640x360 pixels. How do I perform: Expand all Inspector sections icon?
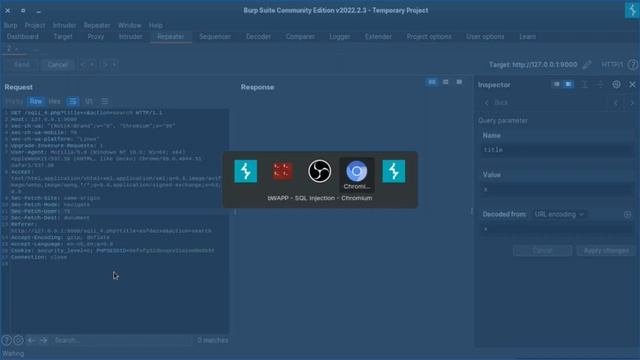point(584,84)
